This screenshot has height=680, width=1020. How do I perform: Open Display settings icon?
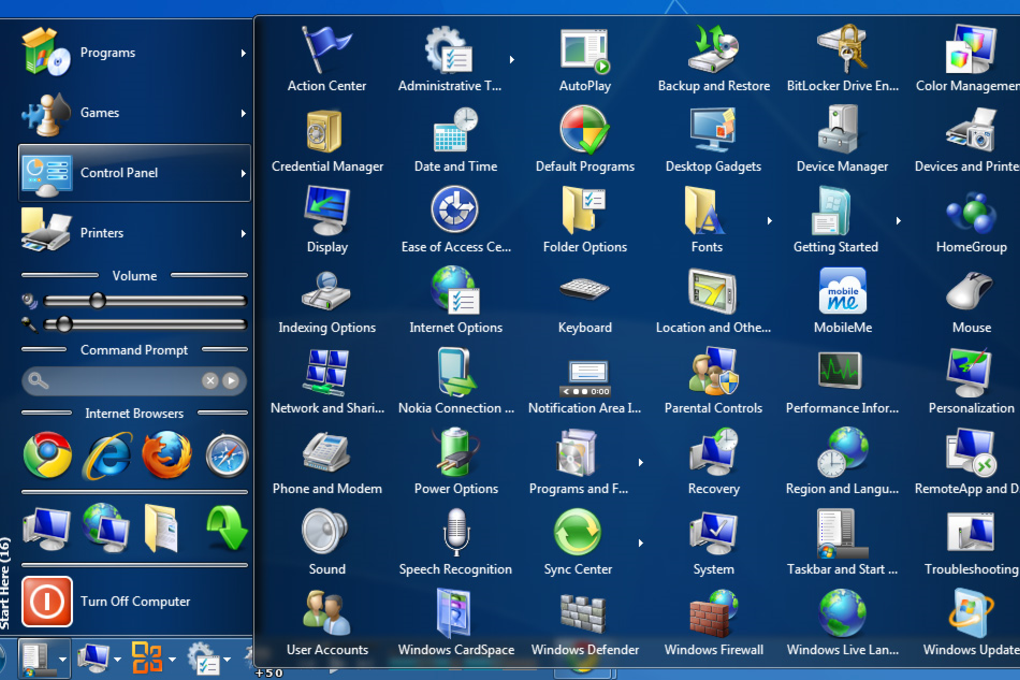pos(327,210)
